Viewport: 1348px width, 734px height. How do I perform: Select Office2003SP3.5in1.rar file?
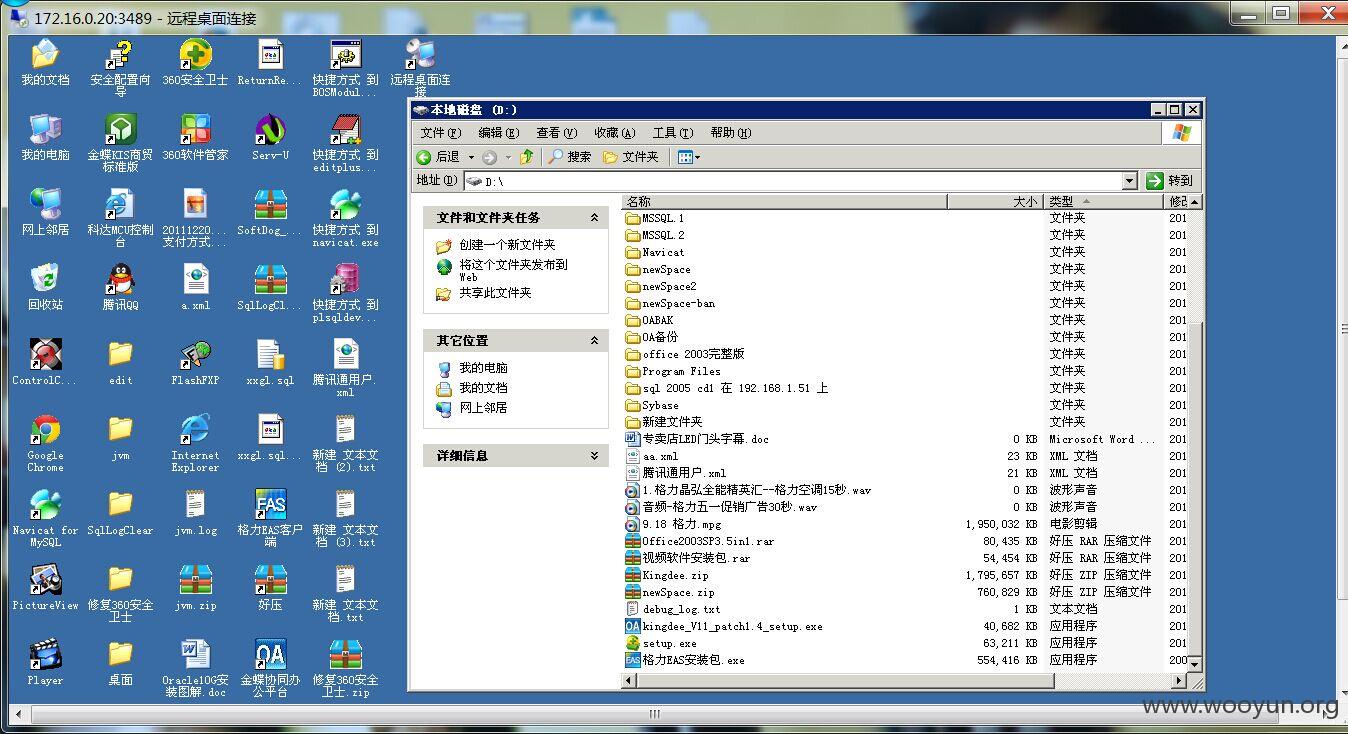(699, 541)
